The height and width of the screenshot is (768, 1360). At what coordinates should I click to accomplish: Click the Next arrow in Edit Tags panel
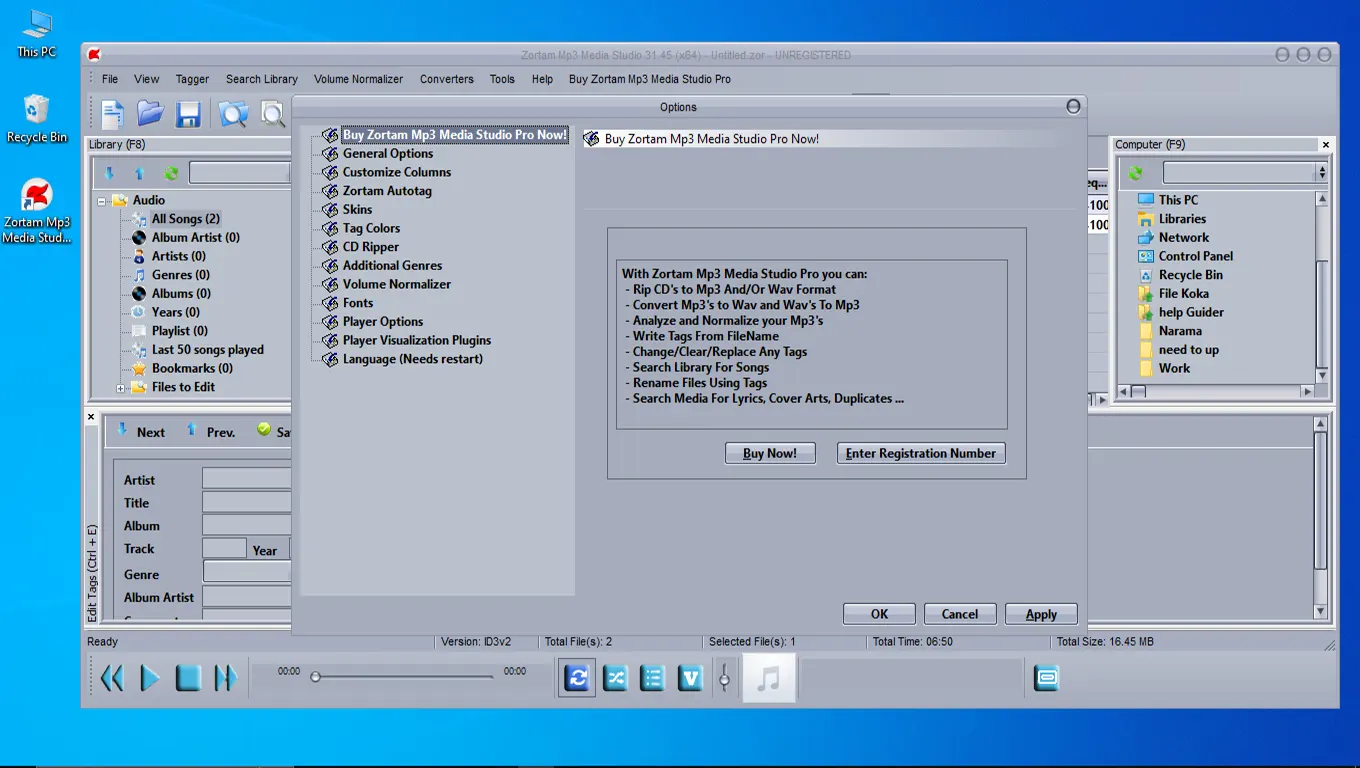tap(123, 430)
